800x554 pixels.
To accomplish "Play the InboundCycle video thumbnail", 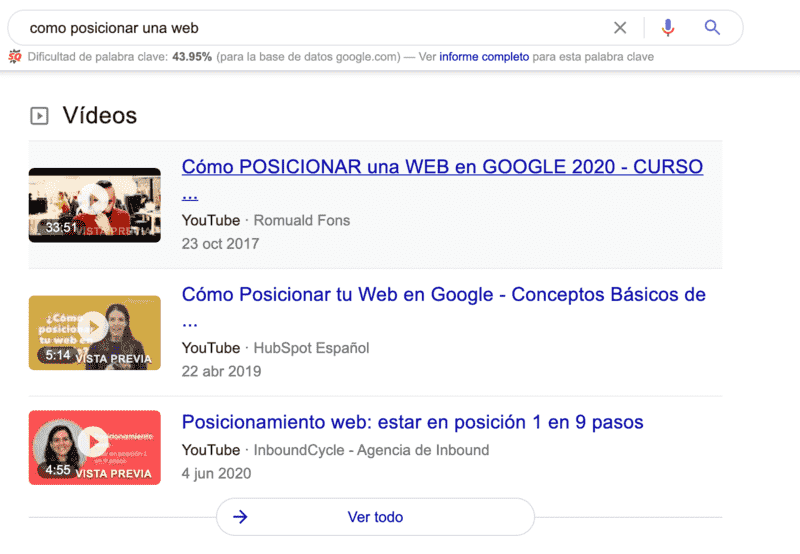I will tap(94, 447).
